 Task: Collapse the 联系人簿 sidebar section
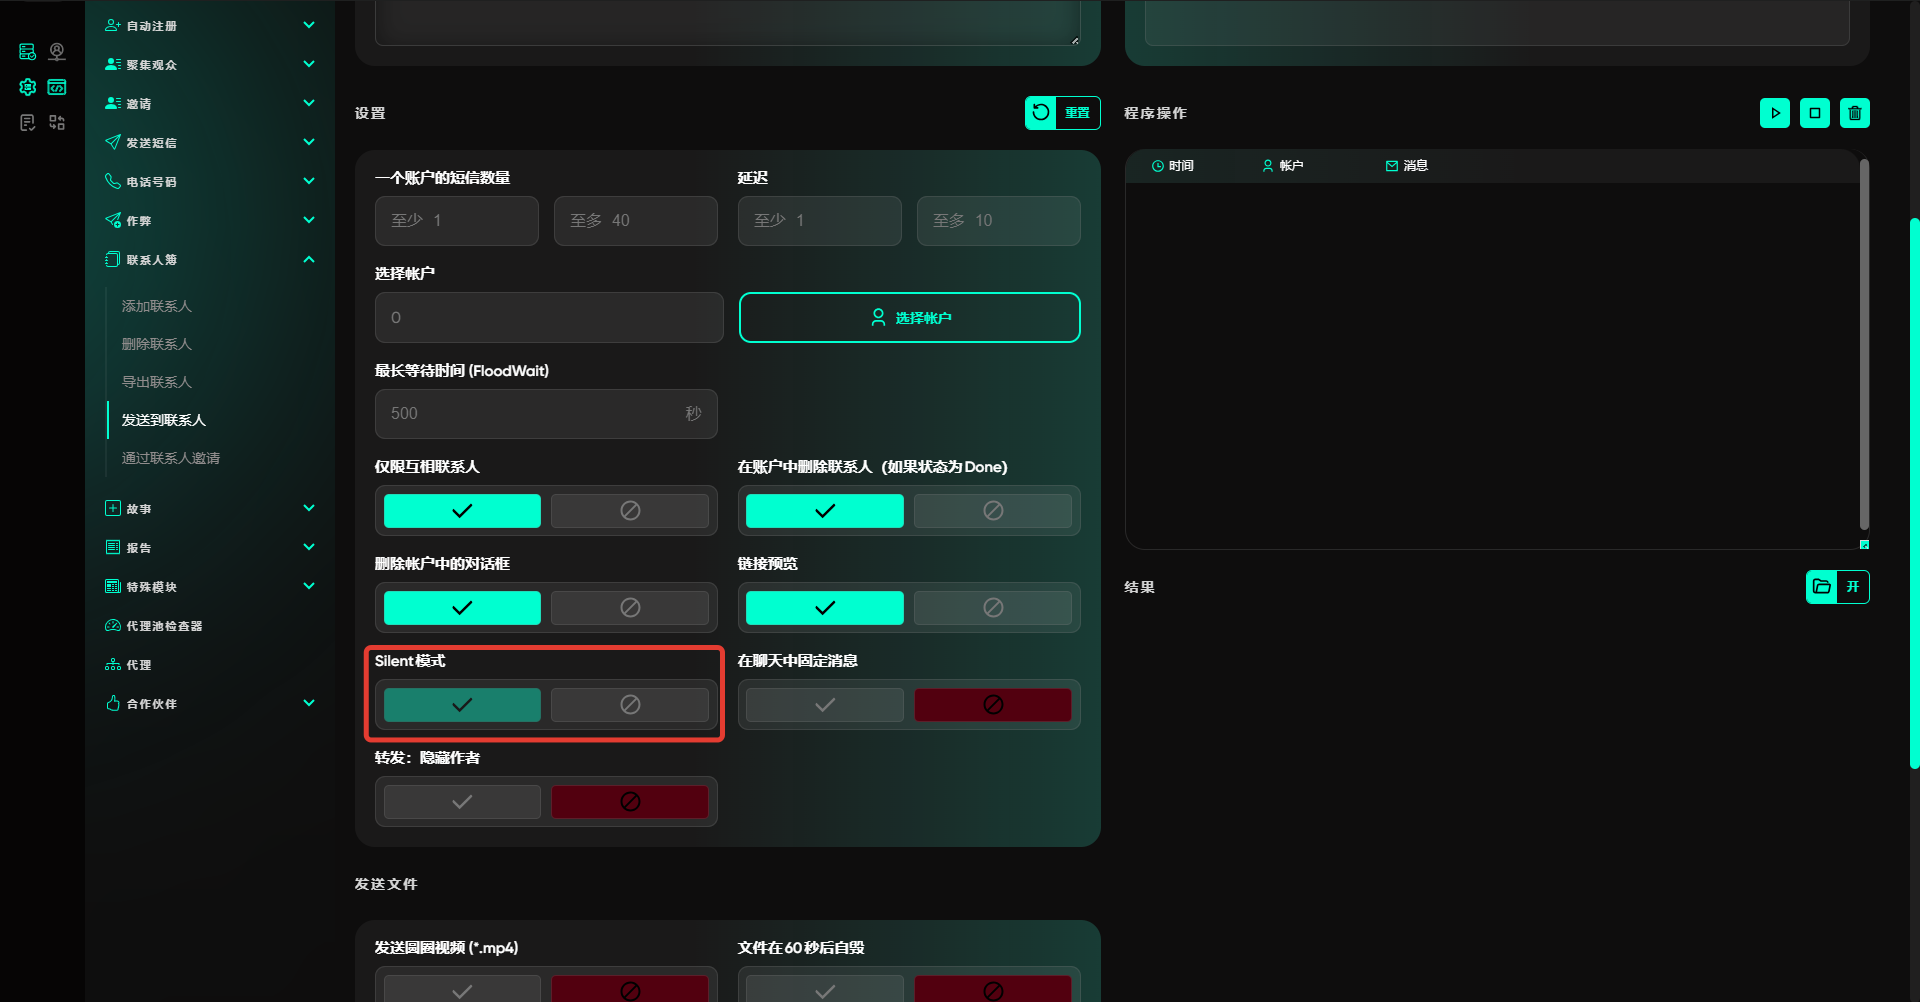tap(309, 260)
